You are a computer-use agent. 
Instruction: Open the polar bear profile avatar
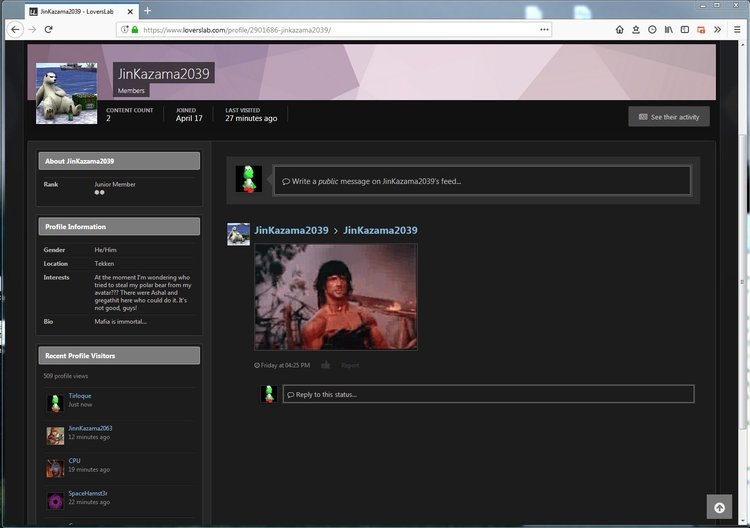(66, 93)
